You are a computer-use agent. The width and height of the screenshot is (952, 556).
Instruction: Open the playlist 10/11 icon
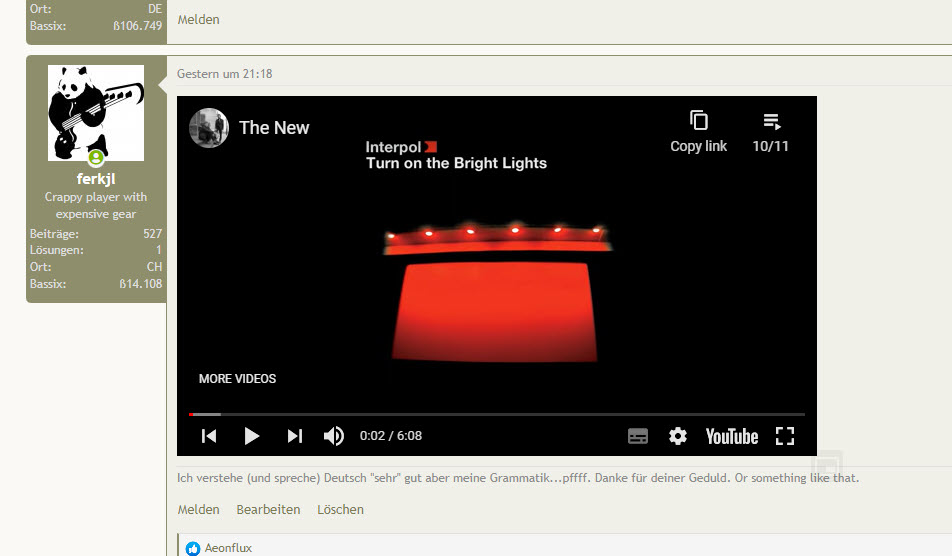[x=771, y=121]
